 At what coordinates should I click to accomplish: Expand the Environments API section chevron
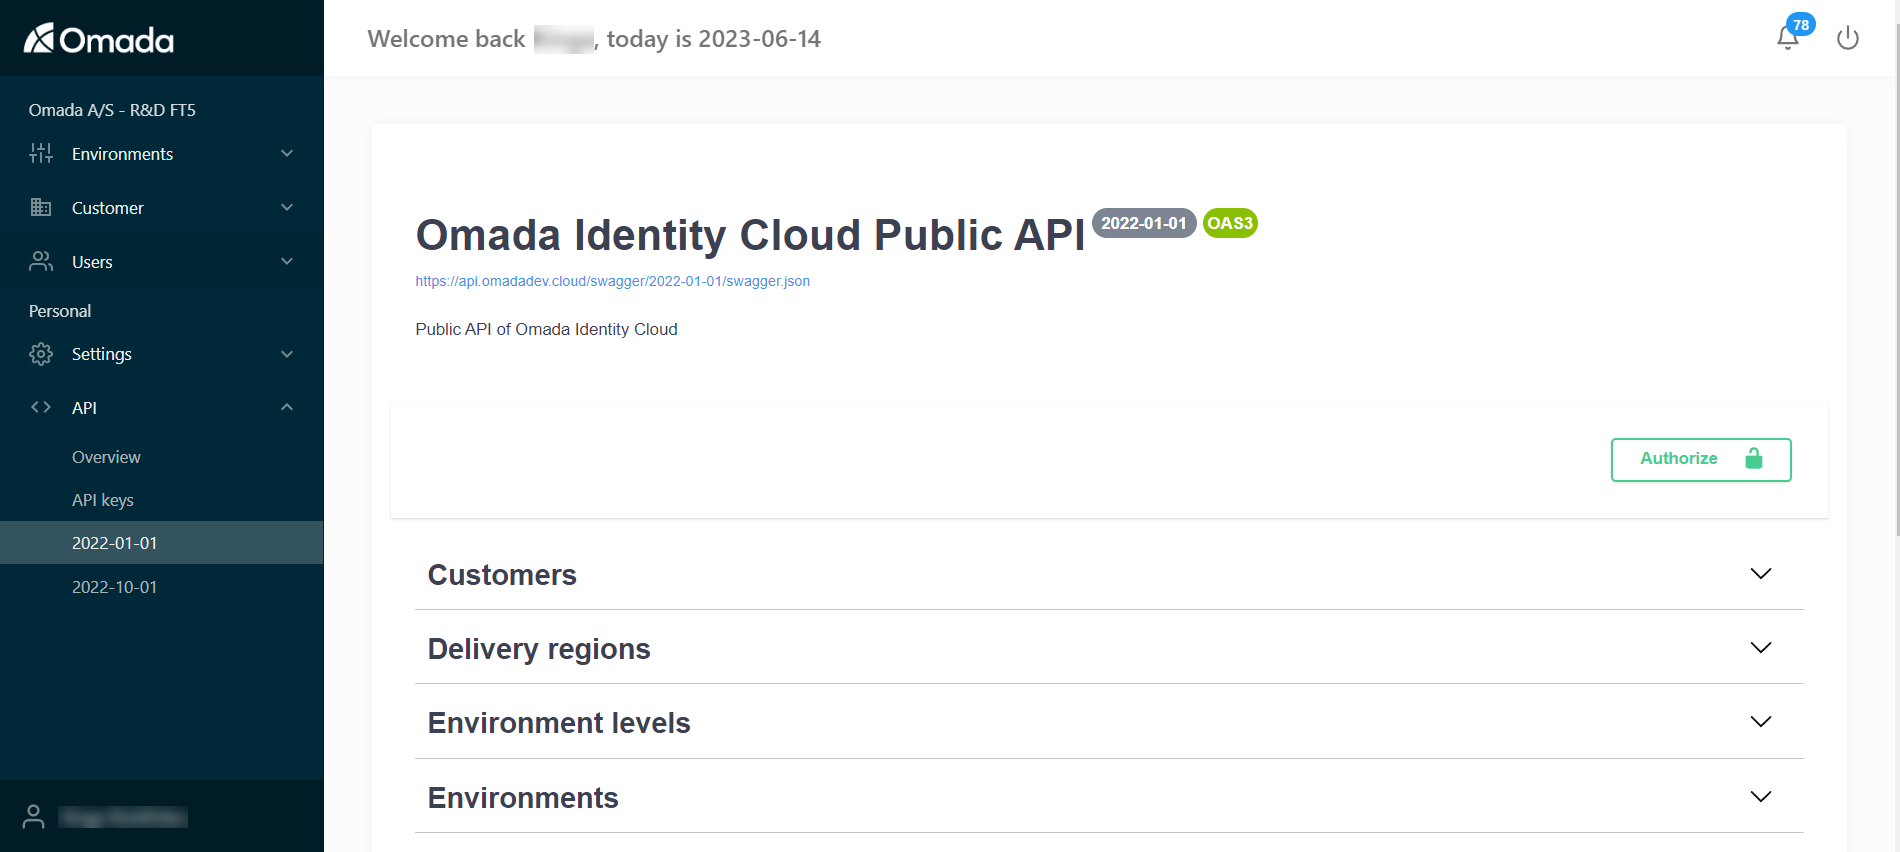(x=1761, y=796)
